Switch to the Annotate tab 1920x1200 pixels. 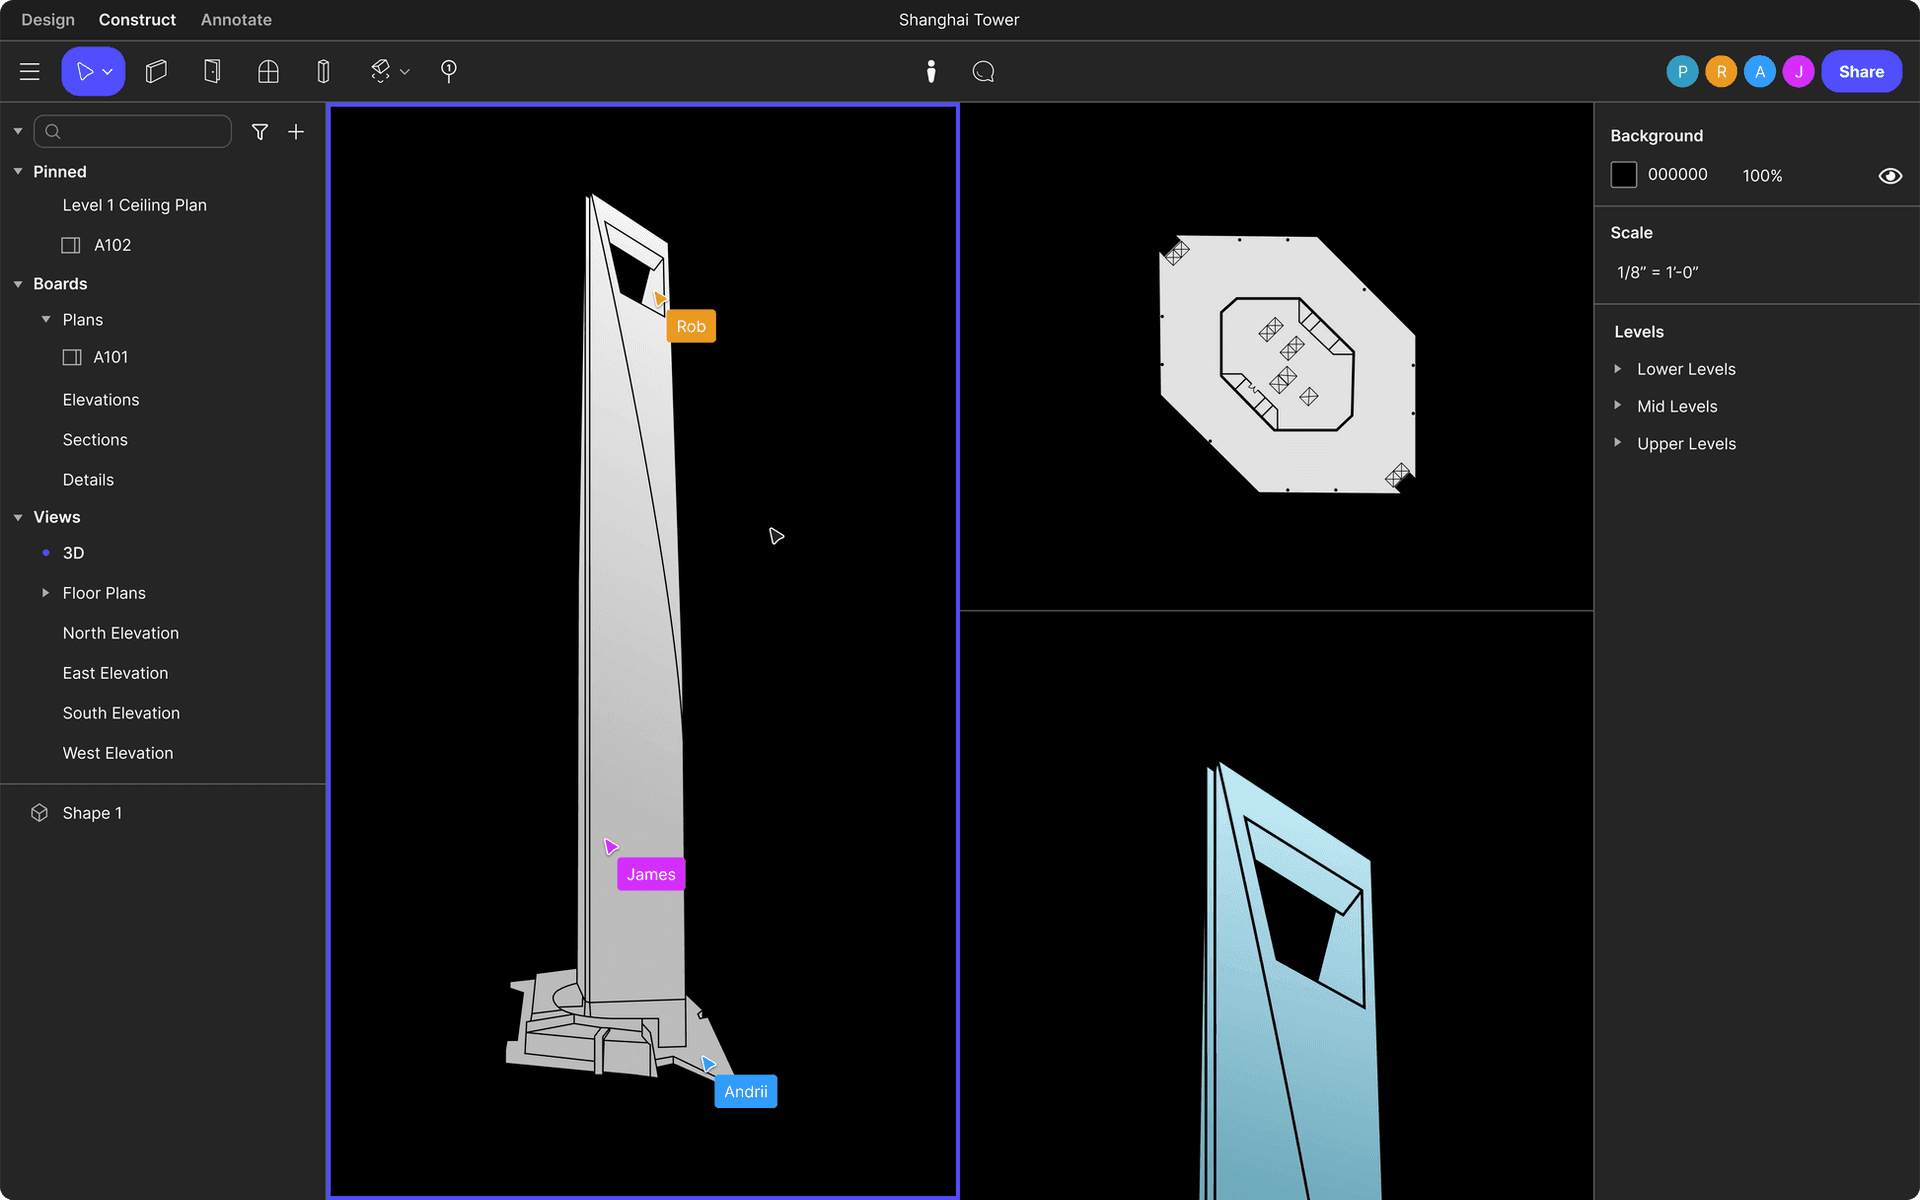point(236,20)
